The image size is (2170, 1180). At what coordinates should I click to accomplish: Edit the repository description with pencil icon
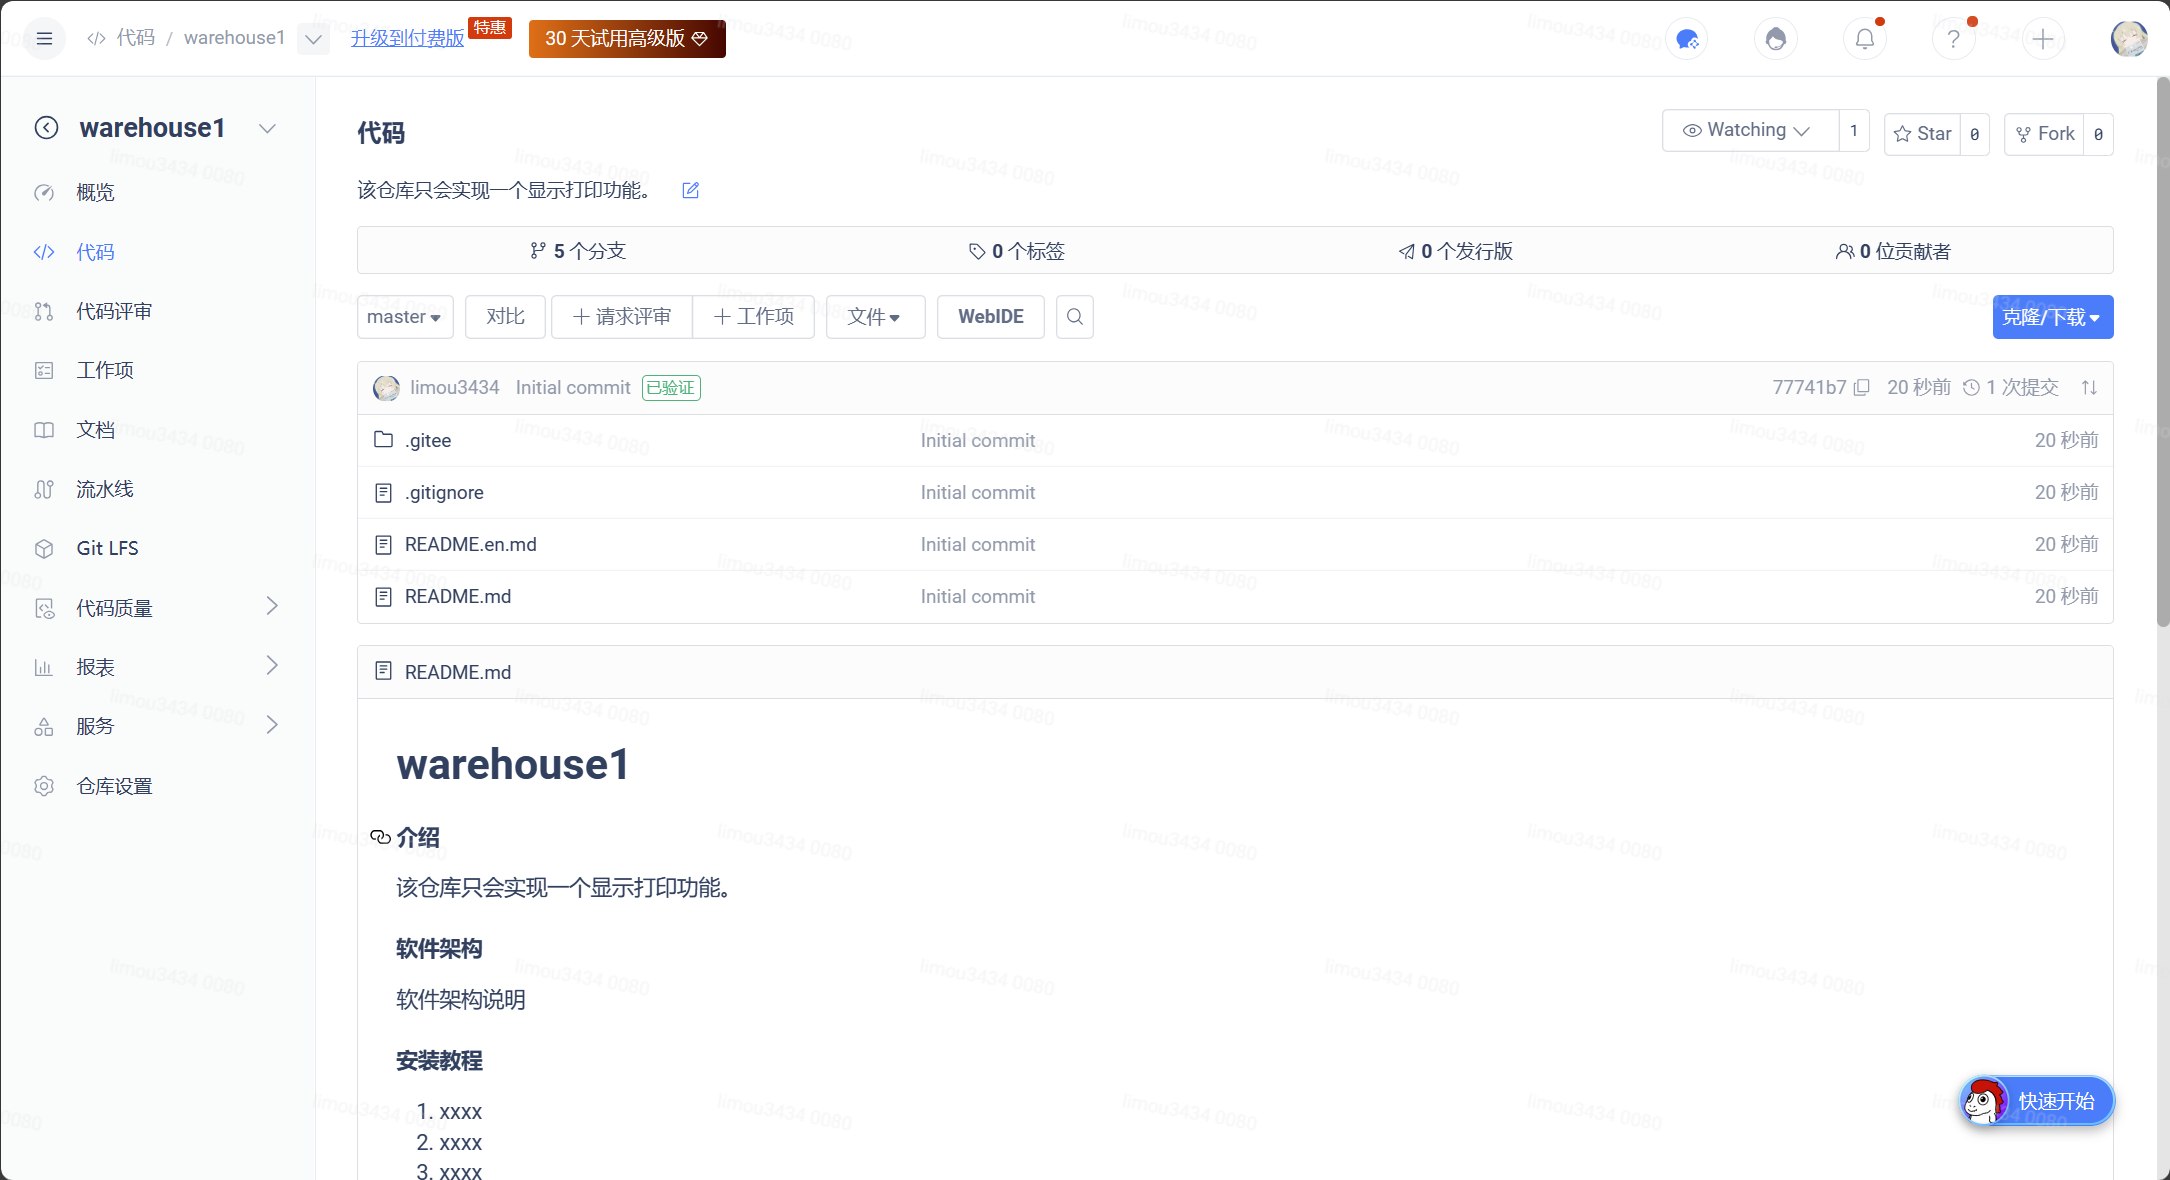click(x=690, y=190)
